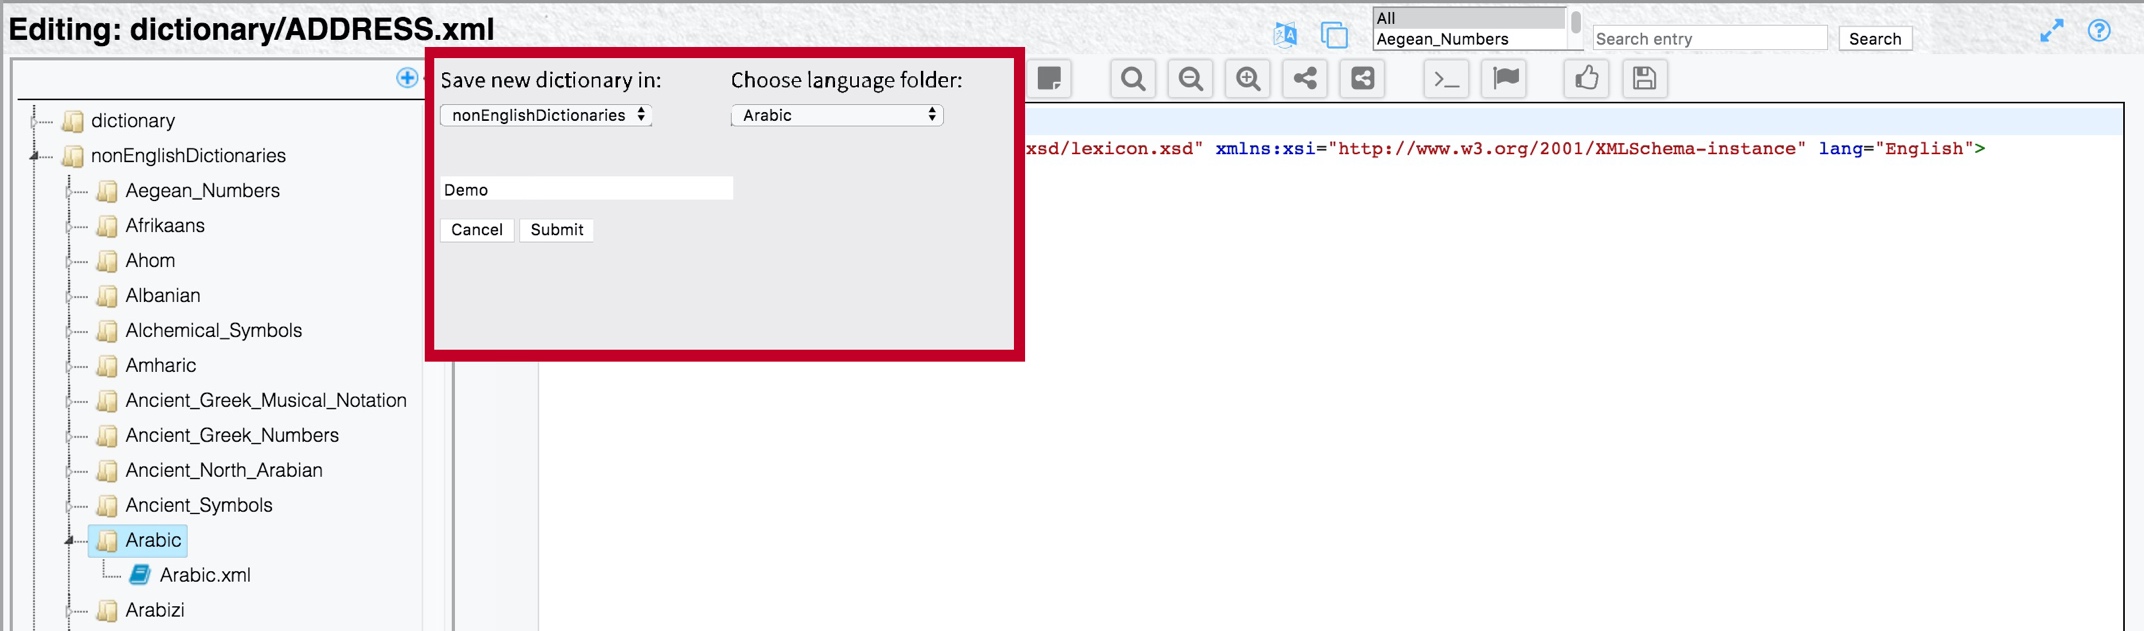Screen dimensions: 2144x631
Task: Select All in the header language list
Action: 1469,18
